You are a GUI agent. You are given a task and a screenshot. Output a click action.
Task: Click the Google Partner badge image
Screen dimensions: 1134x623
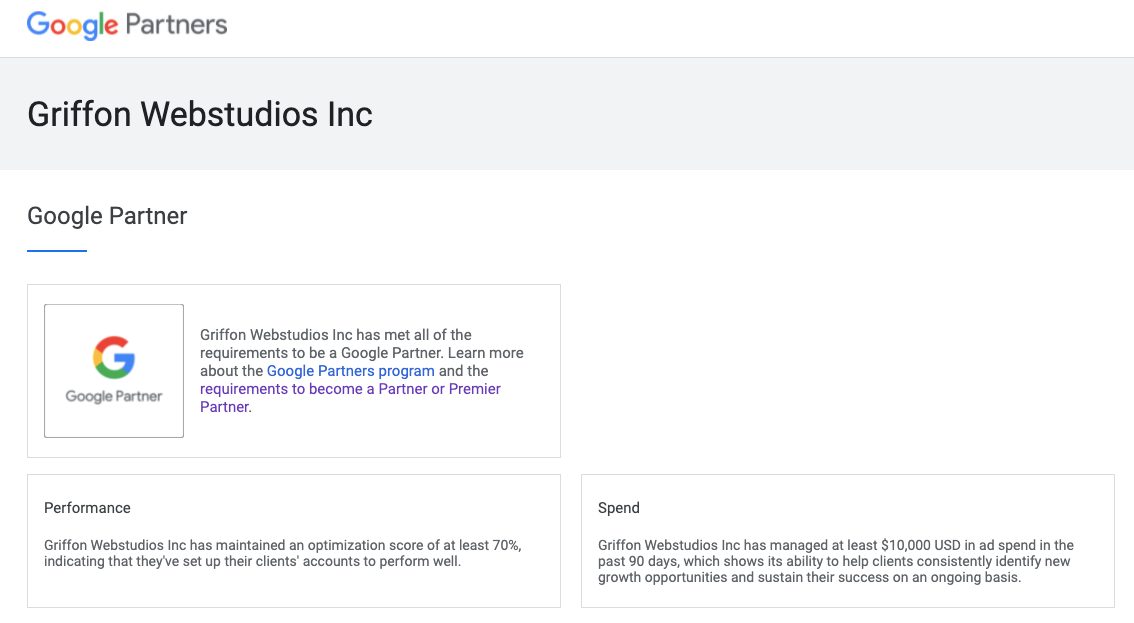tap(114, 370)
